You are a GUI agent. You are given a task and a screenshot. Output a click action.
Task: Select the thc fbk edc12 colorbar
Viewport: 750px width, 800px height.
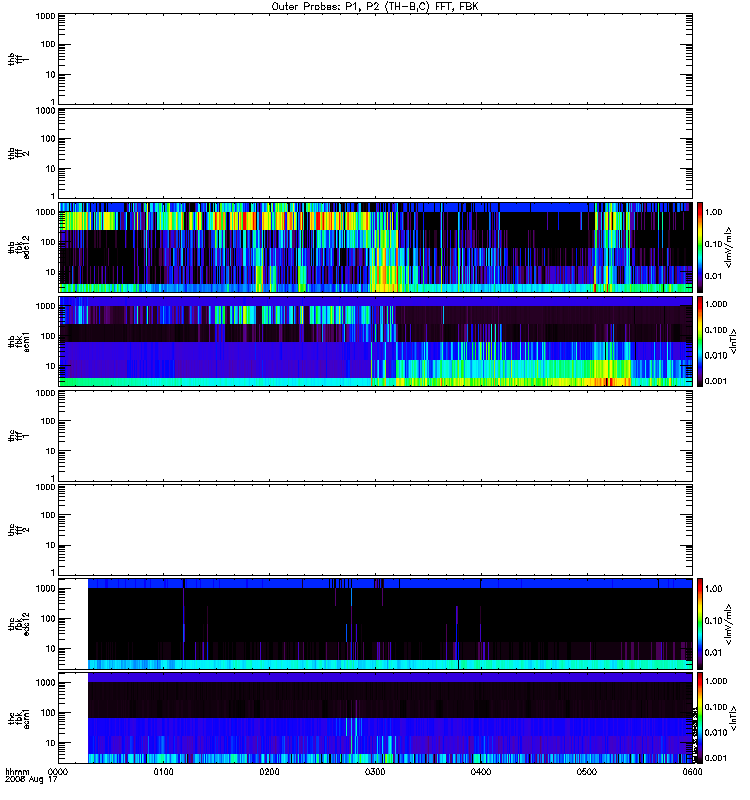pos(700,624)
